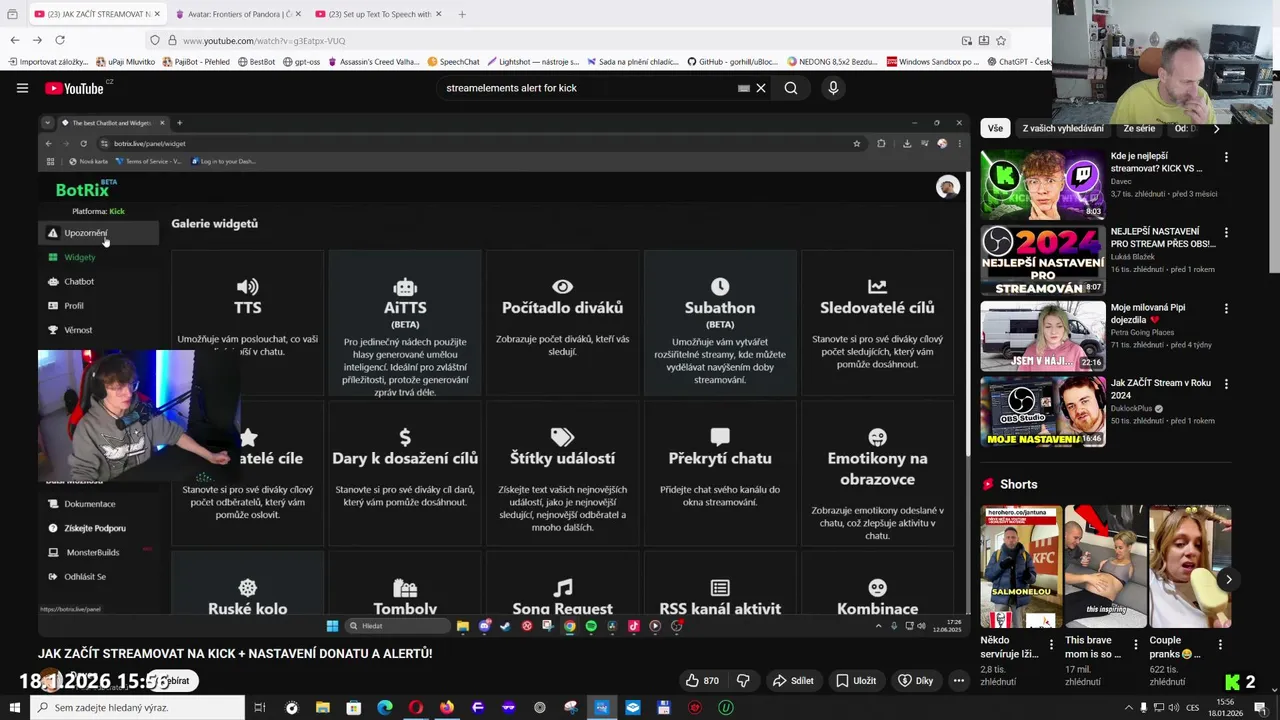The image size is (1280, 720).
Task: Switch to Avatar: Frontiers of Pandora tab
Action: coord(236,14)
